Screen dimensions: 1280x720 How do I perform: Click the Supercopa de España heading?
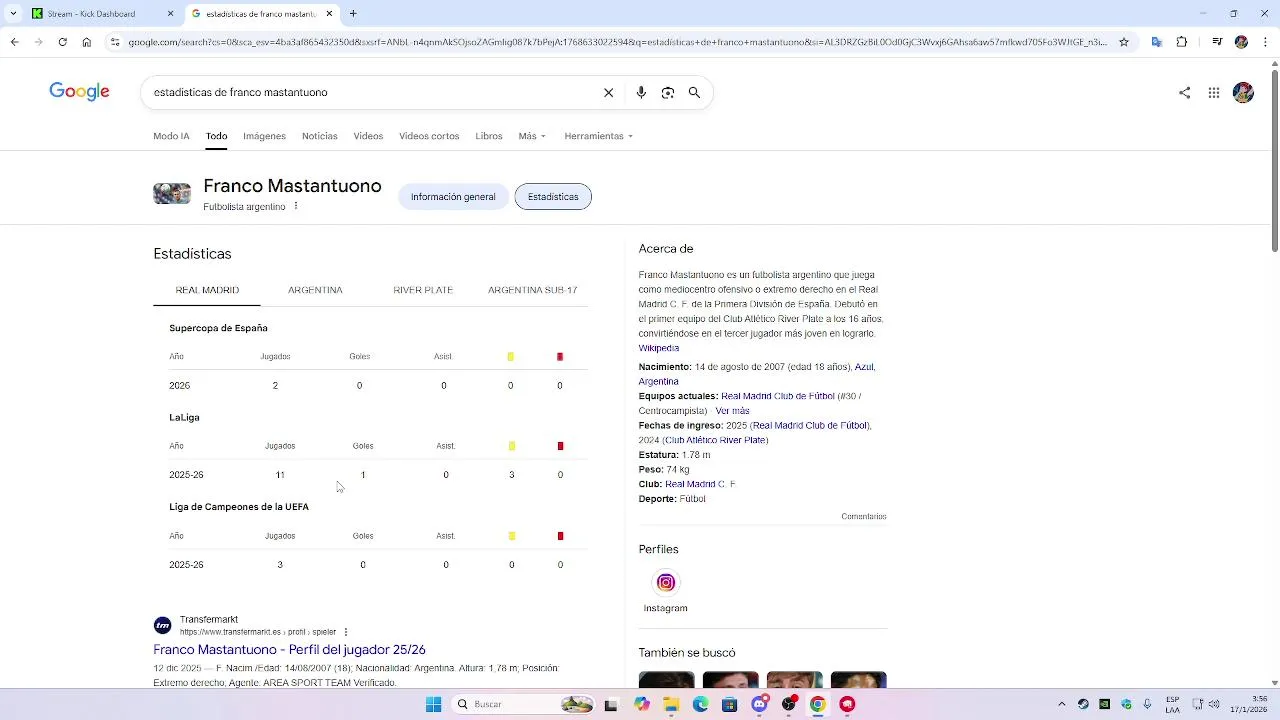[218, 328]
